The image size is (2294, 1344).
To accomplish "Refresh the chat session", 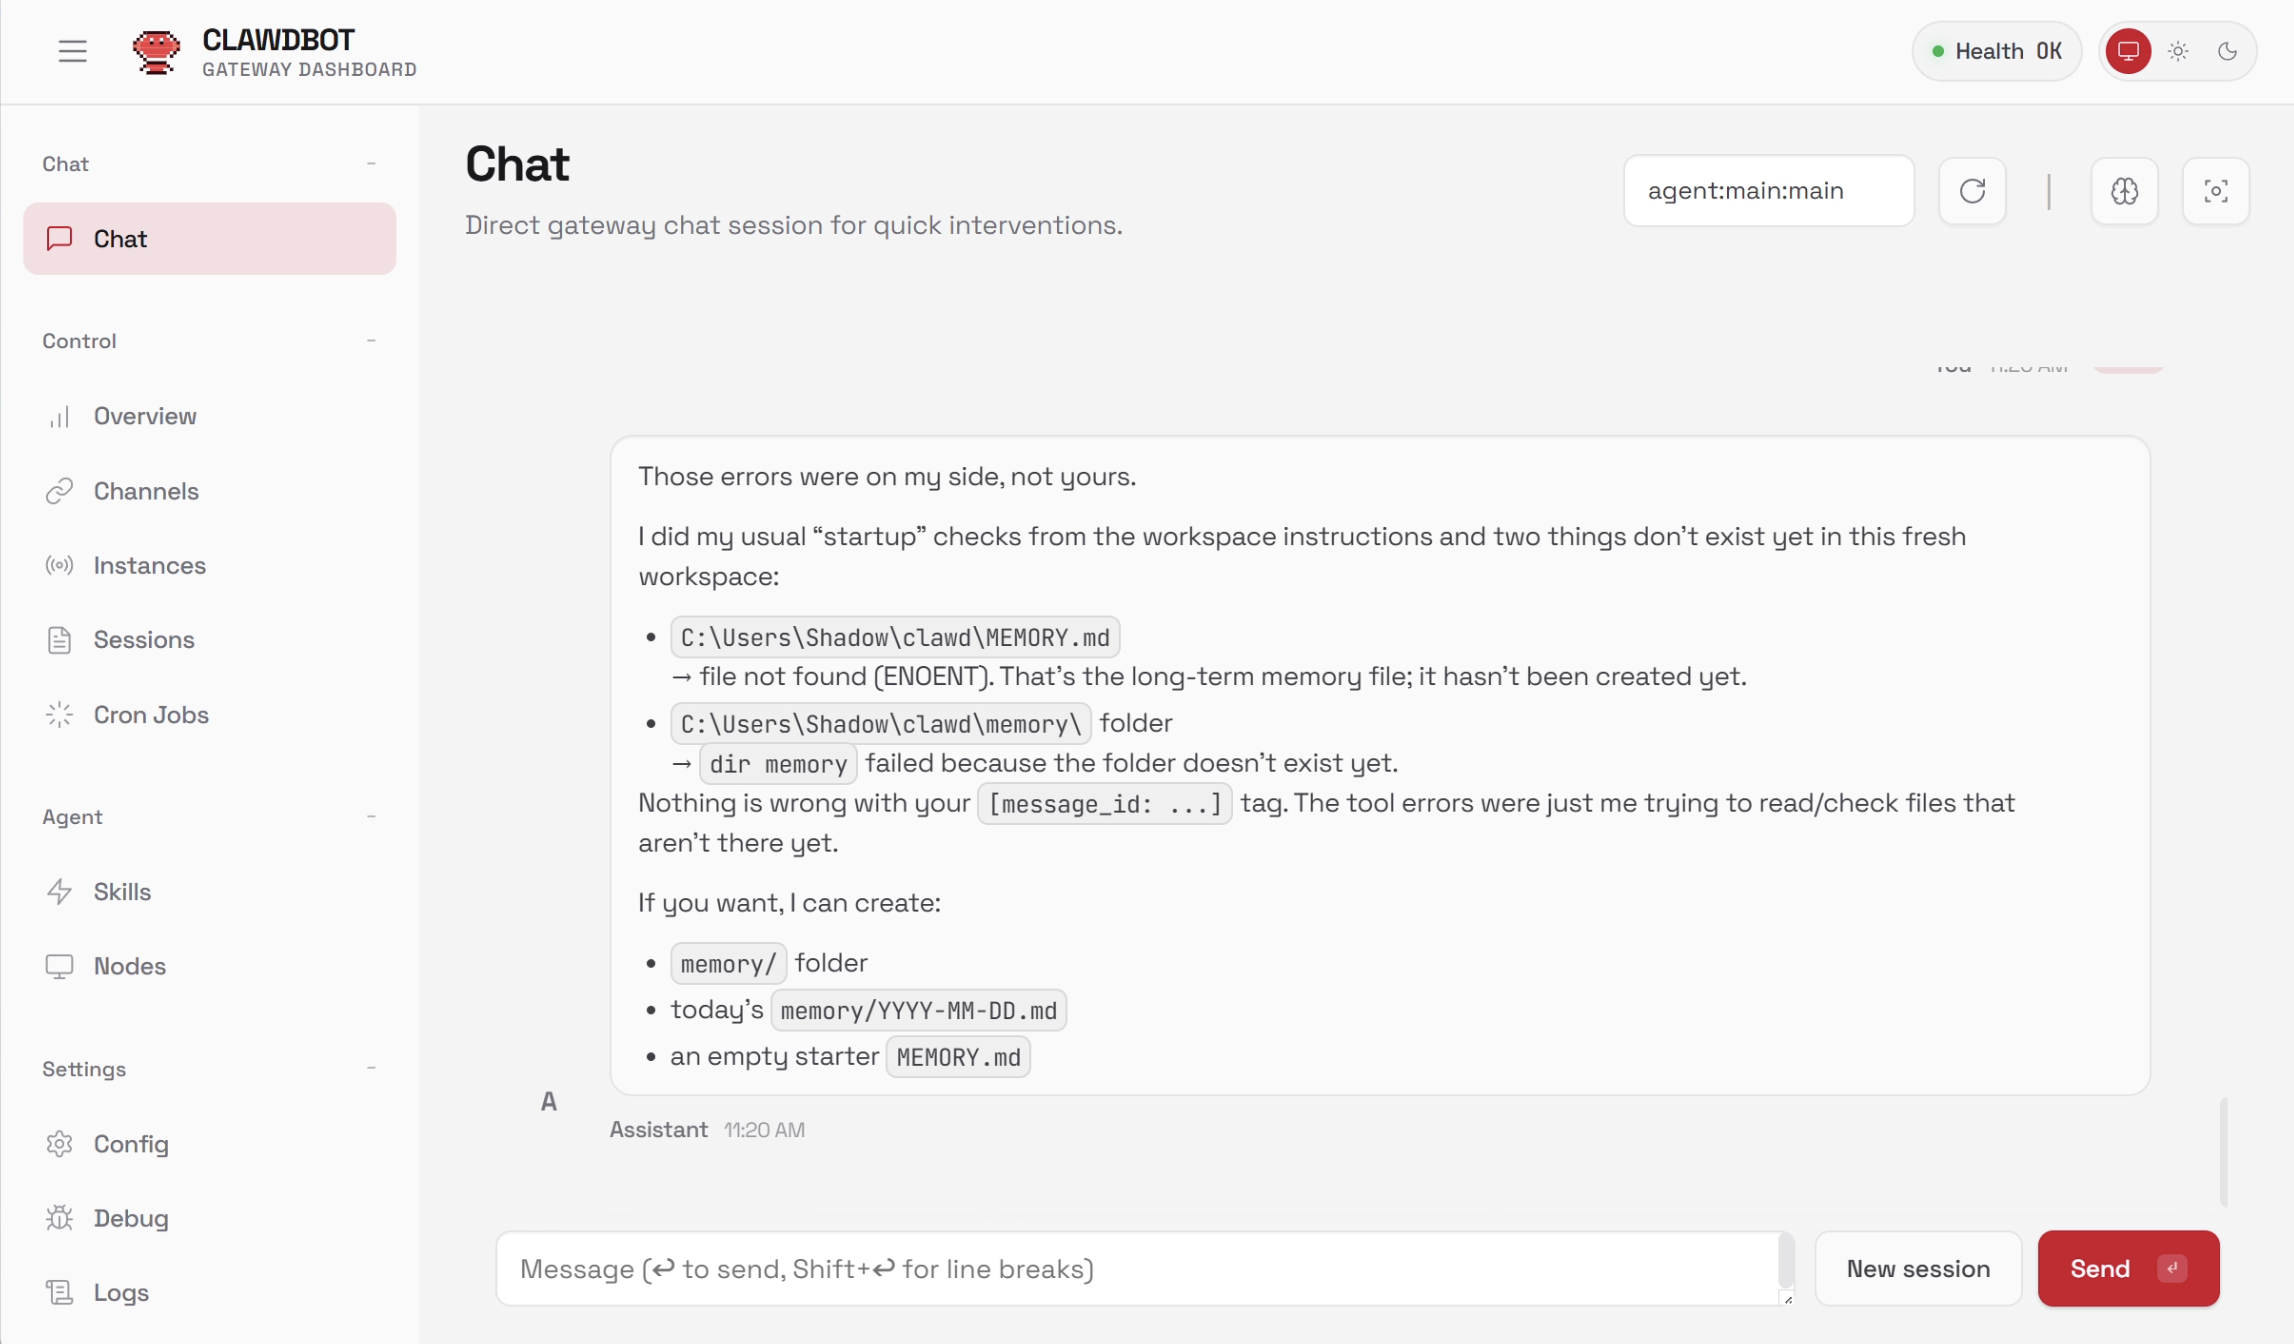I will coord(1971,191).
